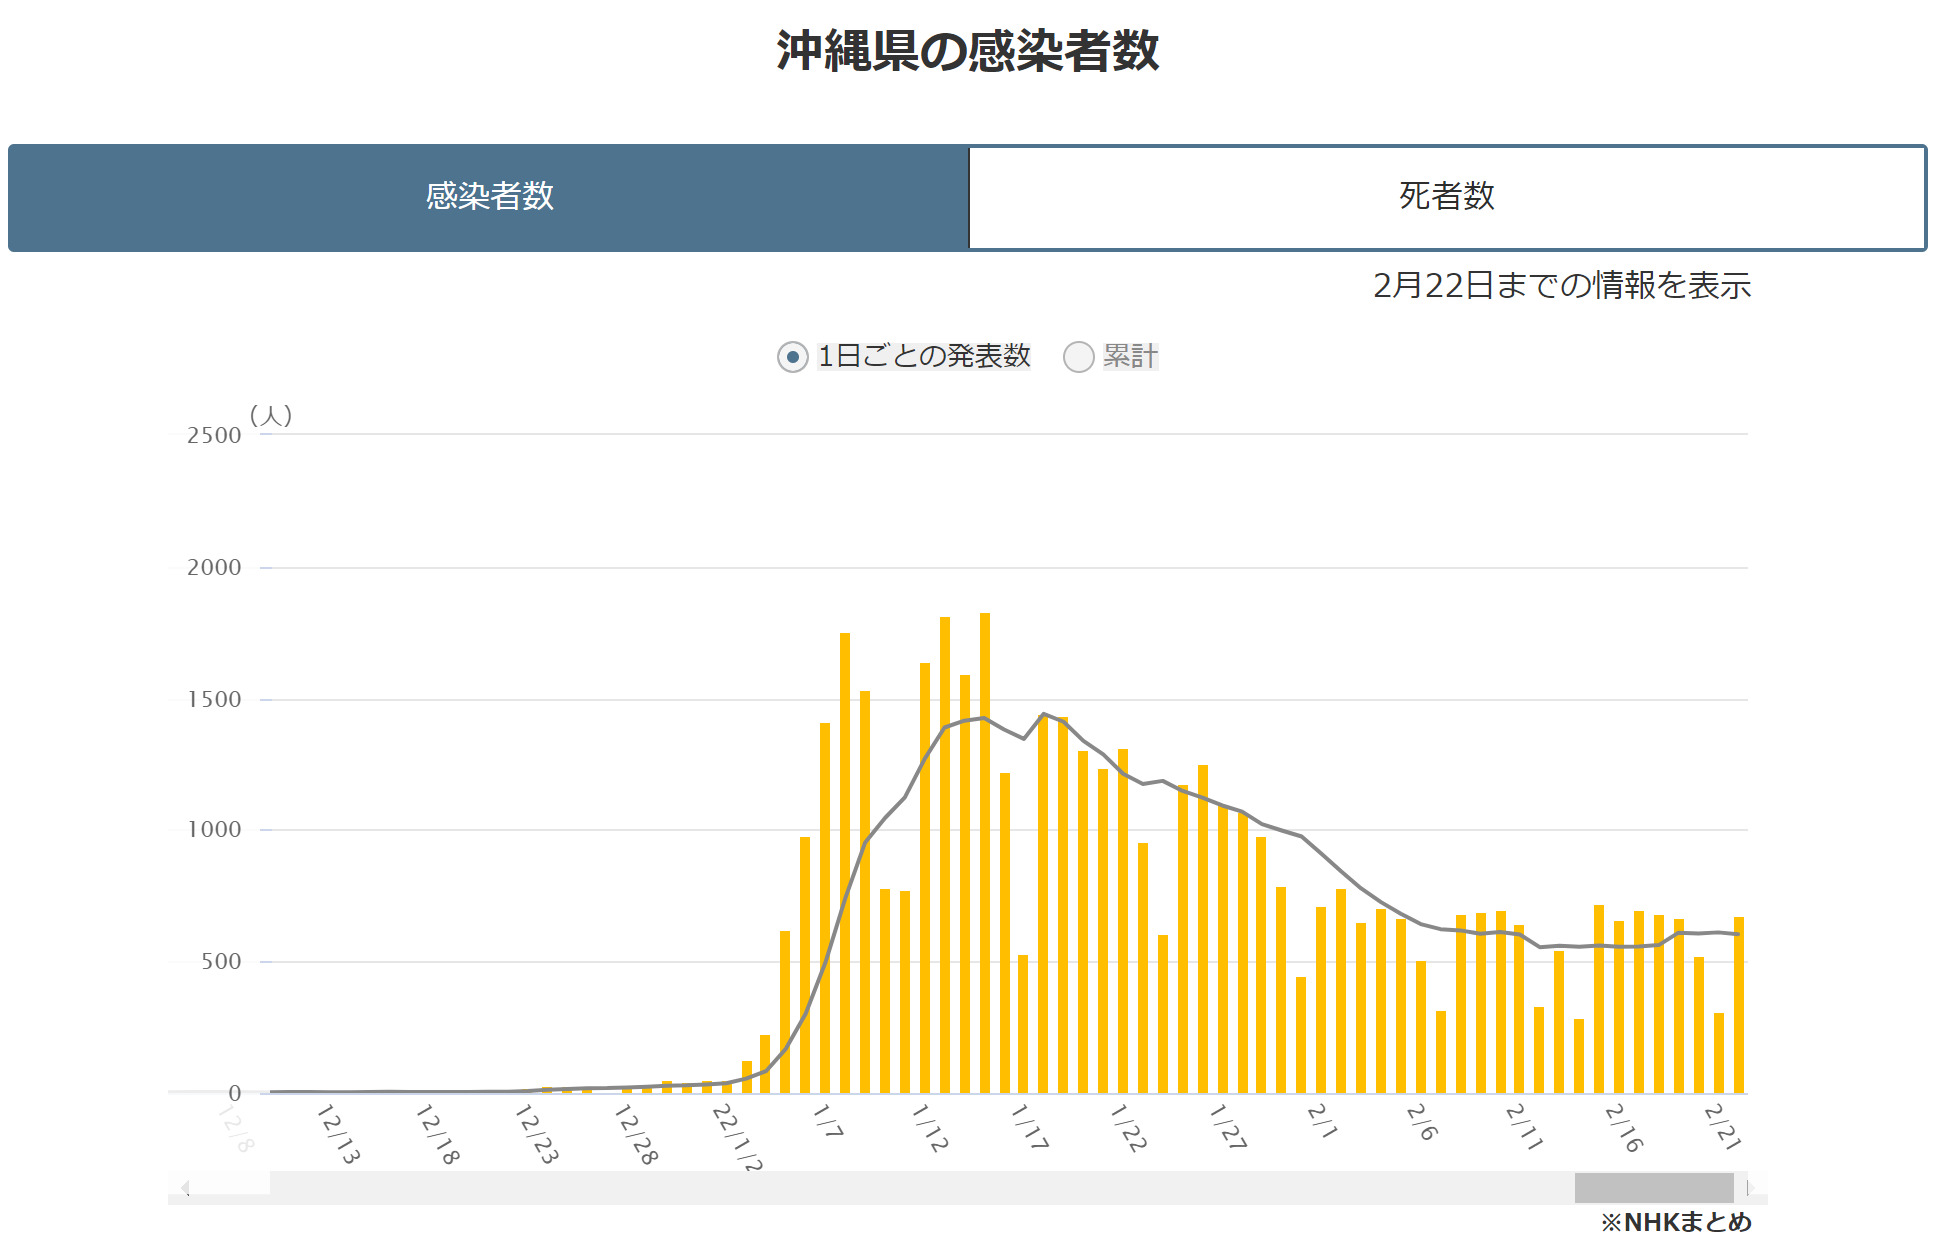Click the 2000 label on the y-axis
The image size is (1939, 1239).
click(214, 568)
